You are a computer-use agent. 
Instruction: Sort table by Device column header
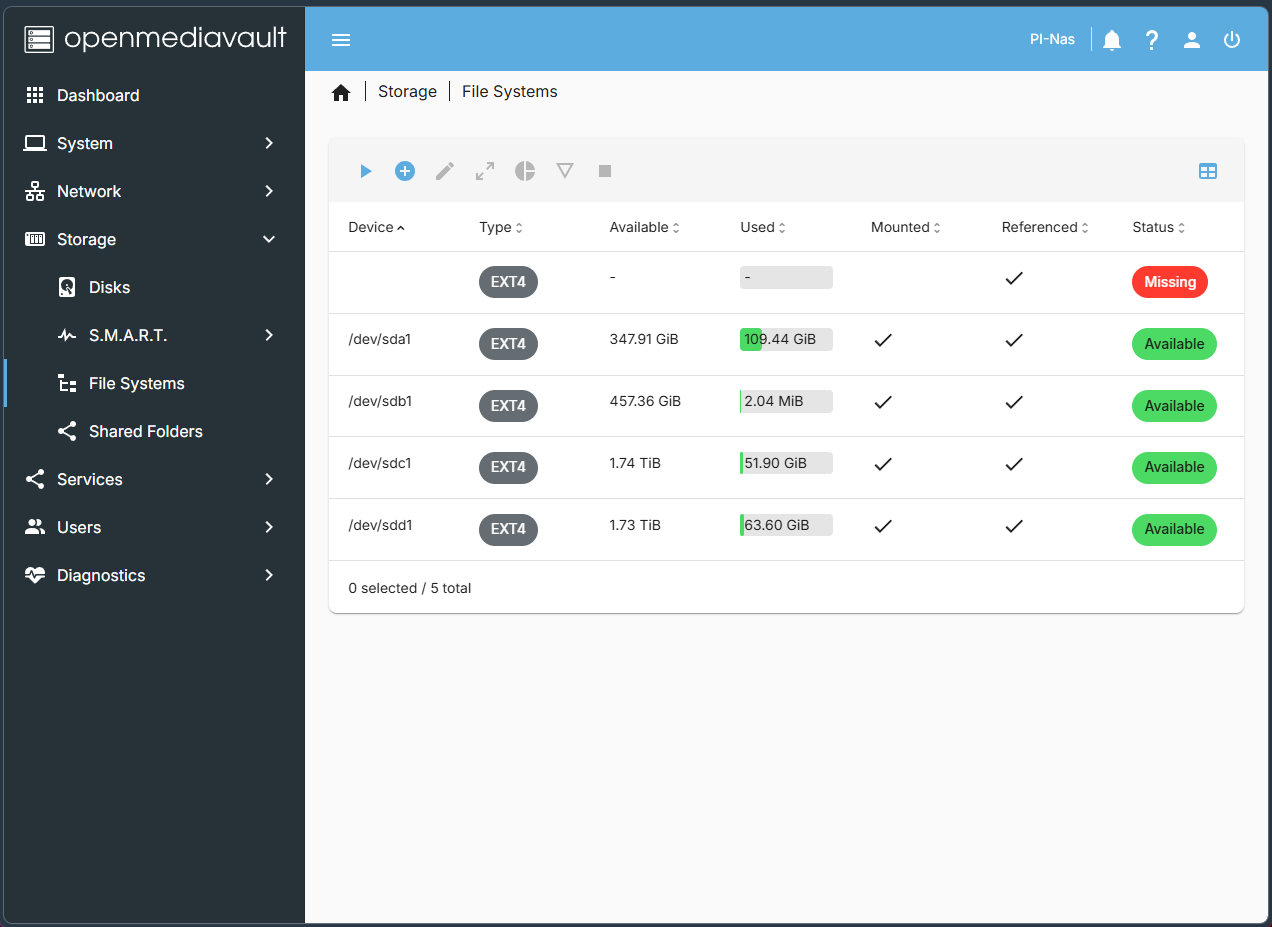click(371, 227)
